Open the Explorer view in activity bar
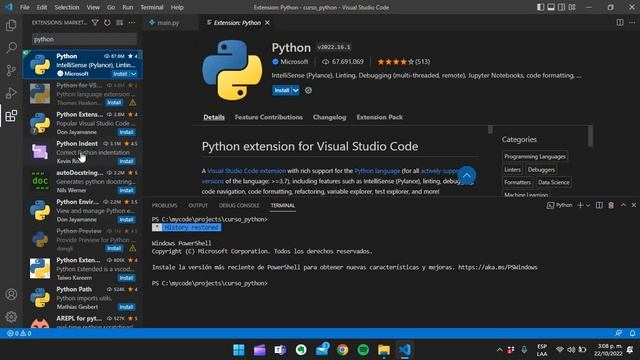640x360 pixels. (x=11, y=25)
